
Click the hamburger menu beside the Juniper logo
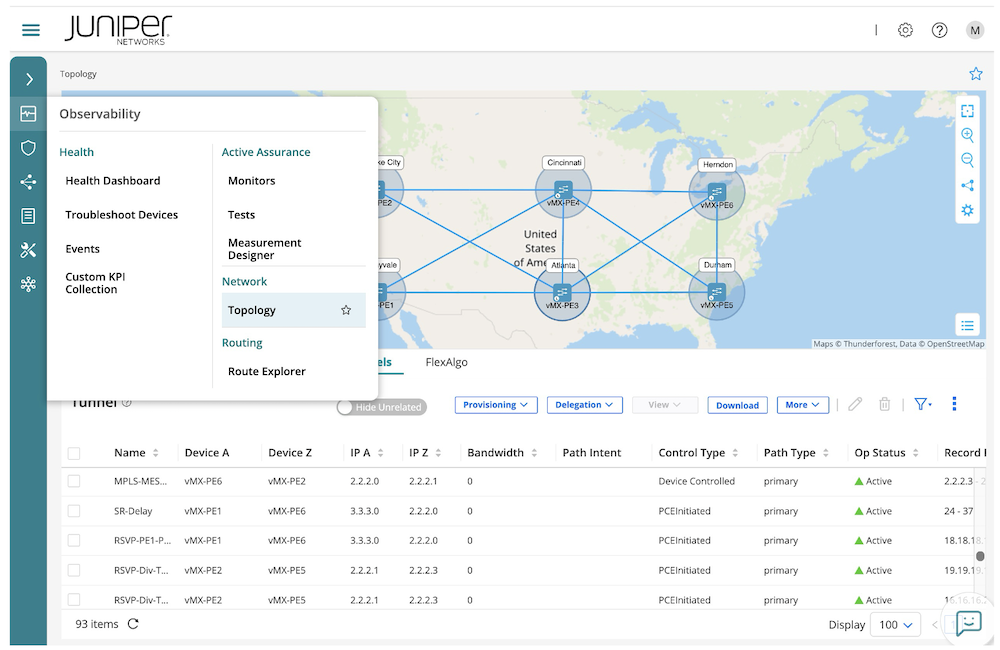30,30
